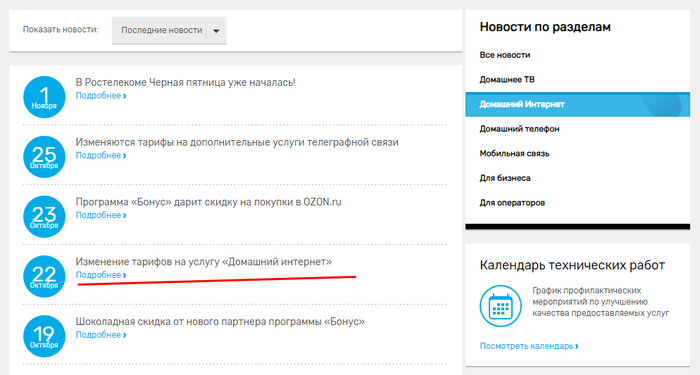Select 'Для операторов' section
The height and width of the screenshot is (375, 700).
click(x=512, y=203)
